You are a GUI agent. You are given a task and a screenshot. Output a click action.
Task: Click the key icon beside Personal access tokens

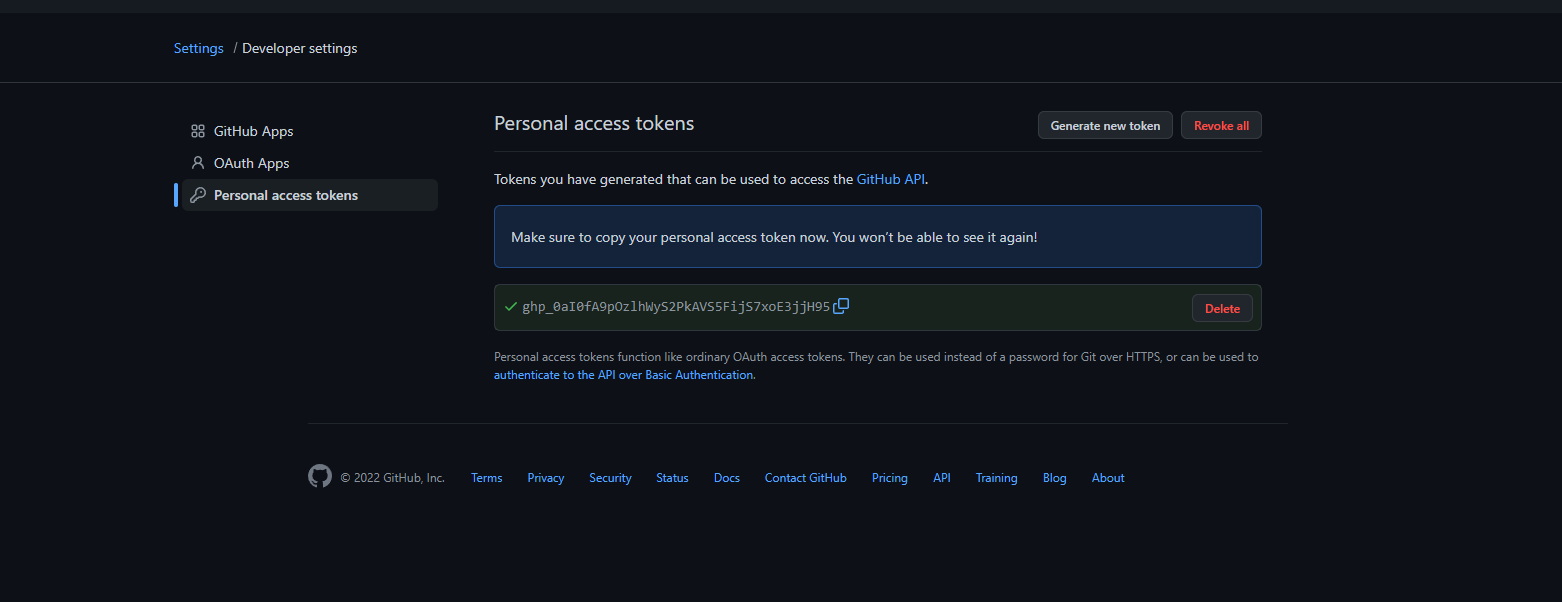coord(198,195)
